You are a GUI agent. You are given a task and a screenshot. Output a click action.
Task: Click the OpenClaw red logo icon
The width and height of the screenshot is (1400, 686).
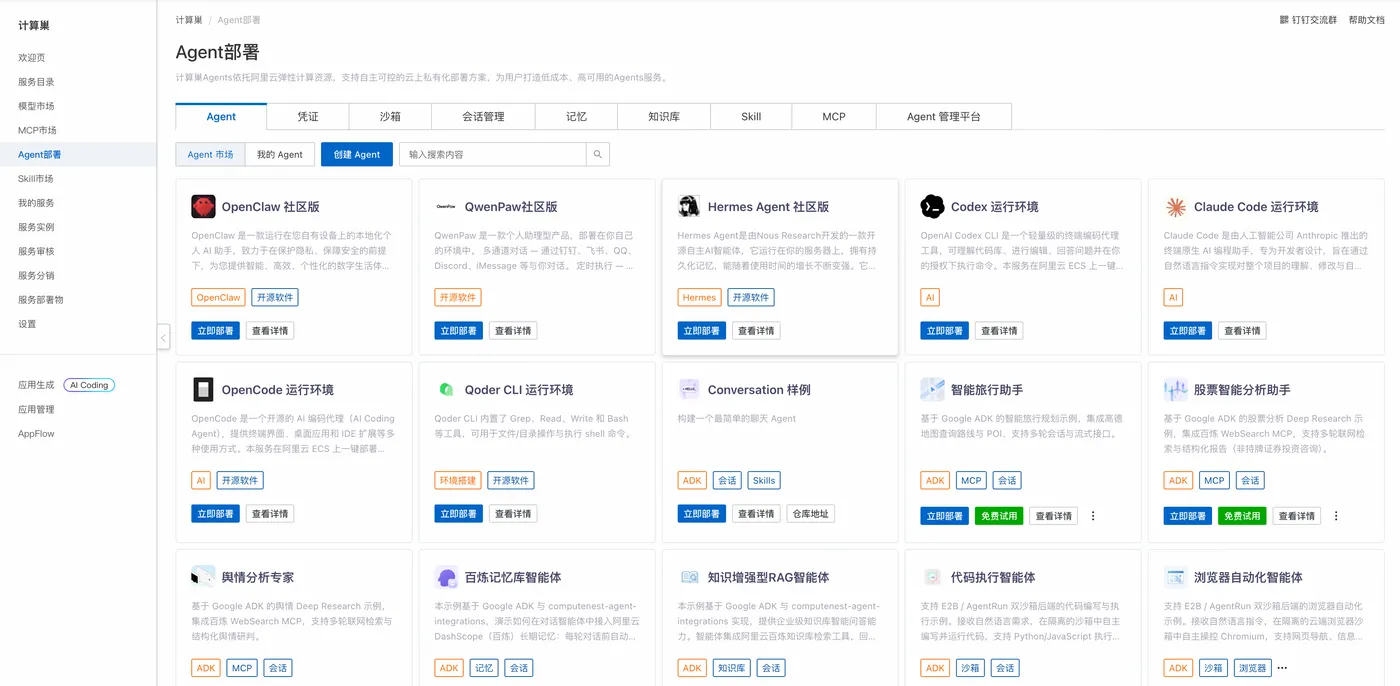point(203,207)
